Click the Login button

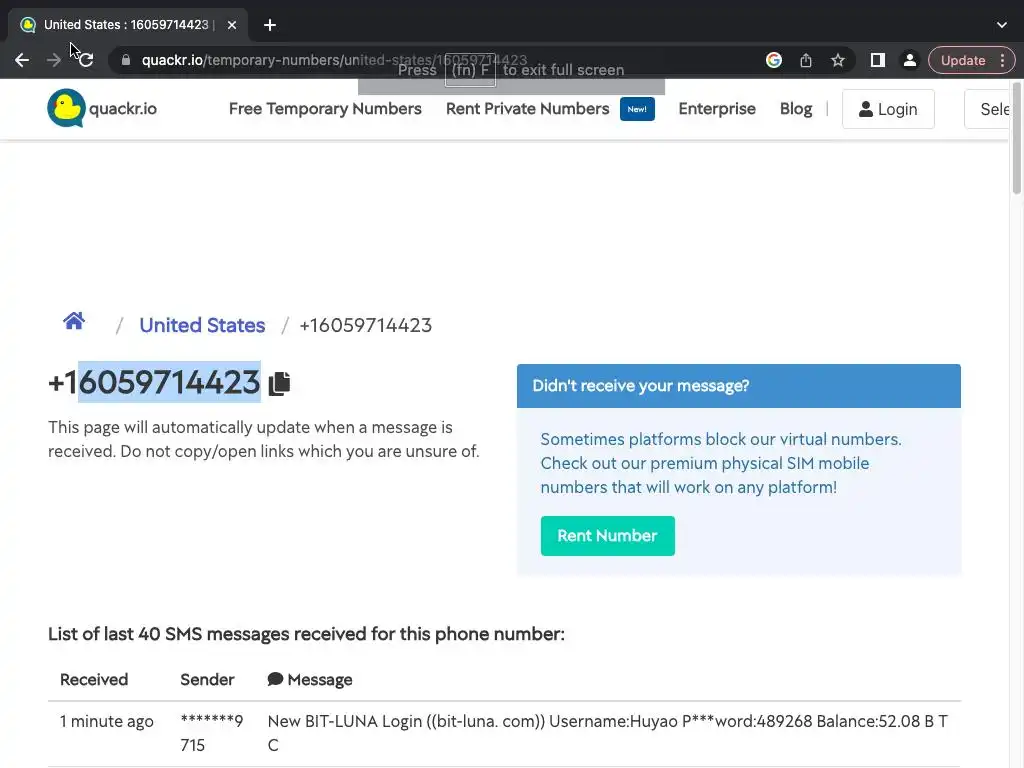(x=888, y=109)
